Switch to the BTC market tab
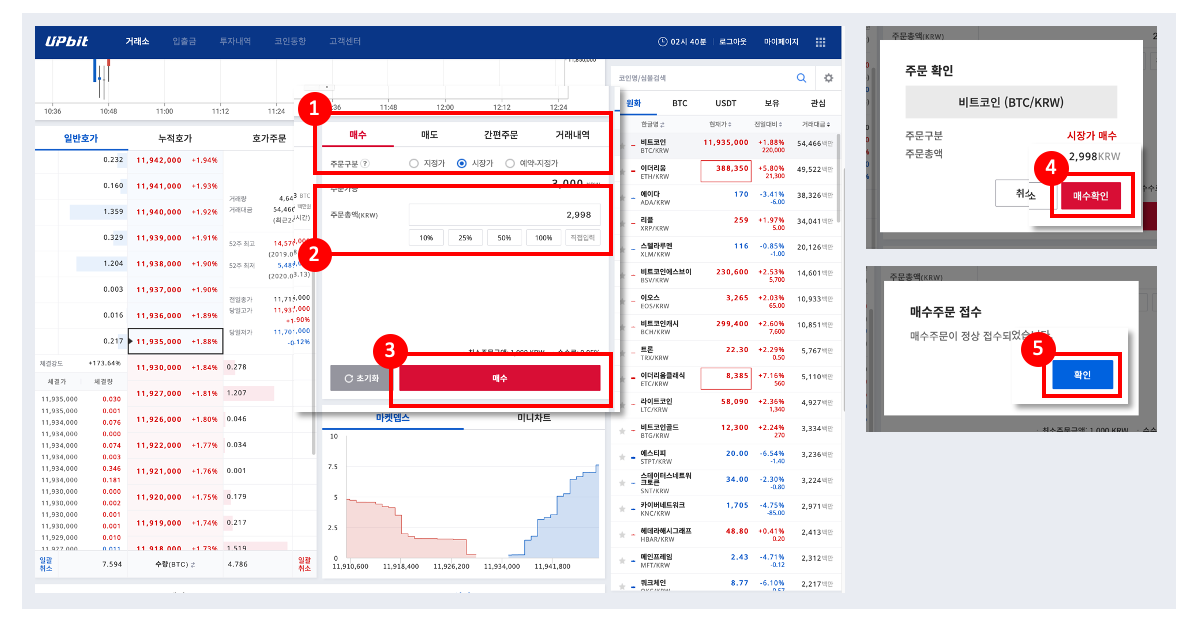Screen dimensions: 1198x620 680,103
